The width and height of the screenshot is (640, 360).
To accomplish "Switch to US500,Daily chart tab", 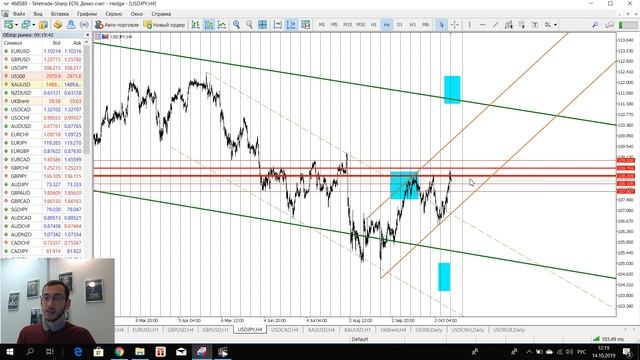I will (x=429, y=330).
